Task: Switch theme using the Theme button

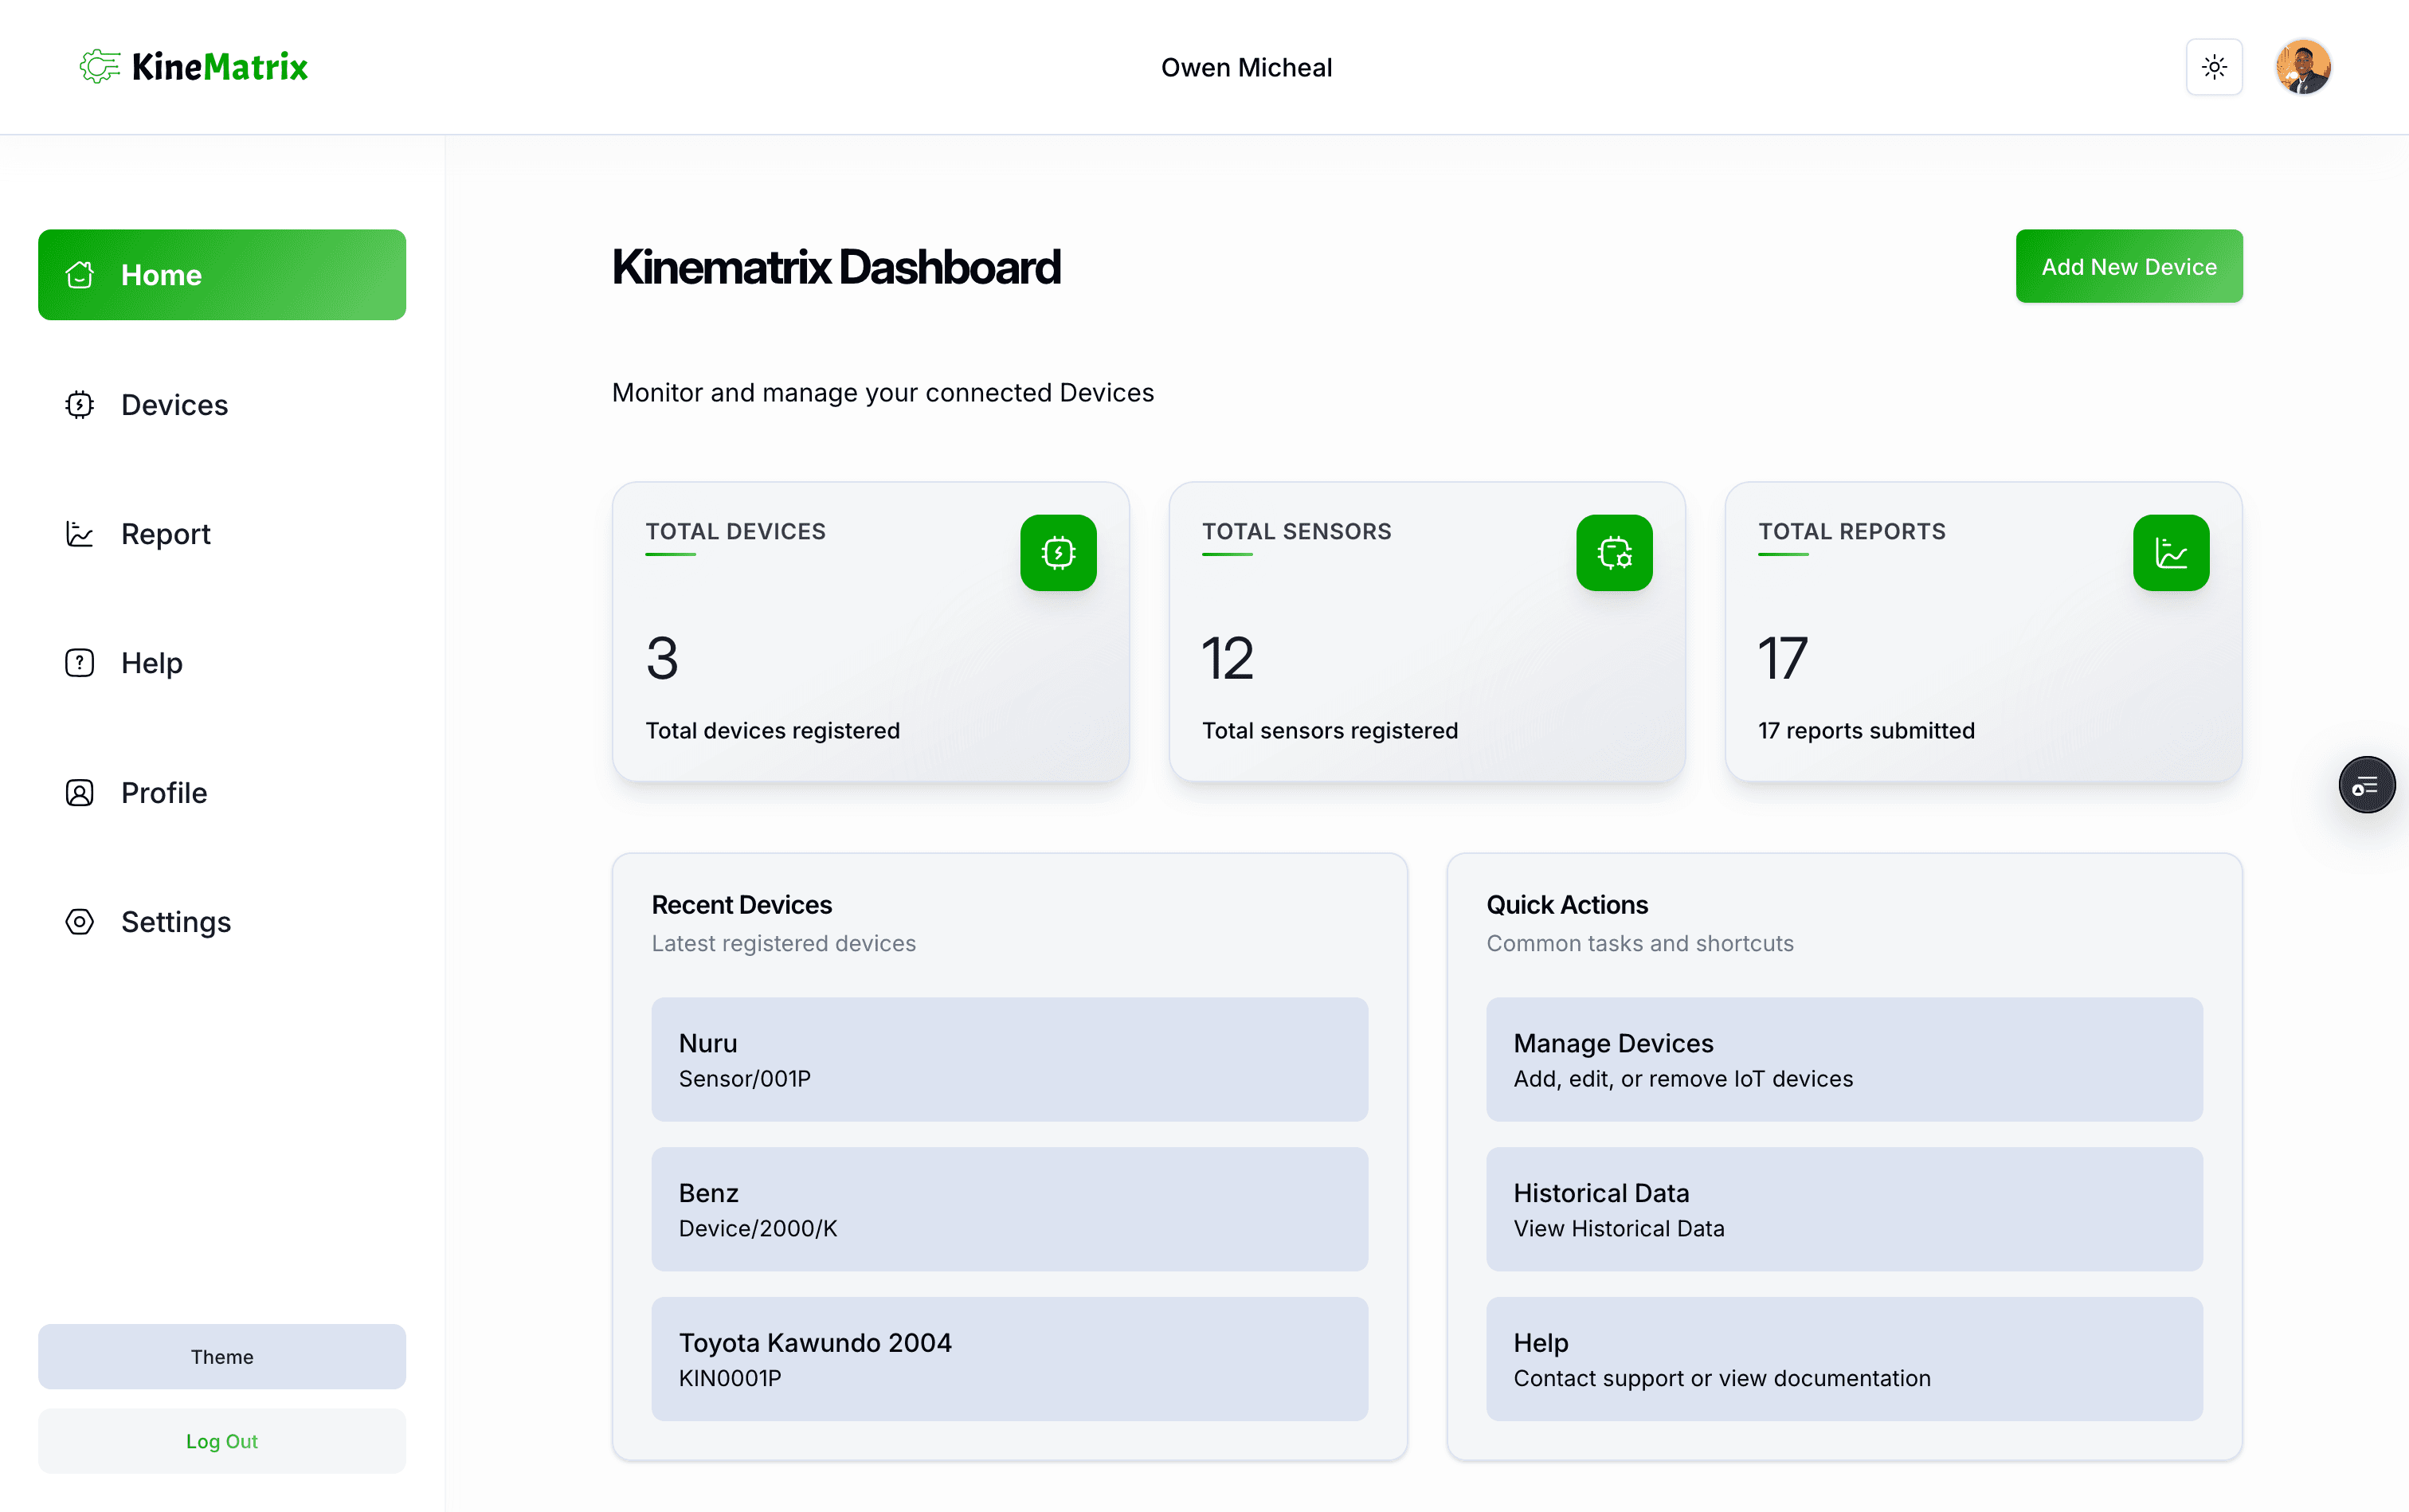Action: [222, 1356]
